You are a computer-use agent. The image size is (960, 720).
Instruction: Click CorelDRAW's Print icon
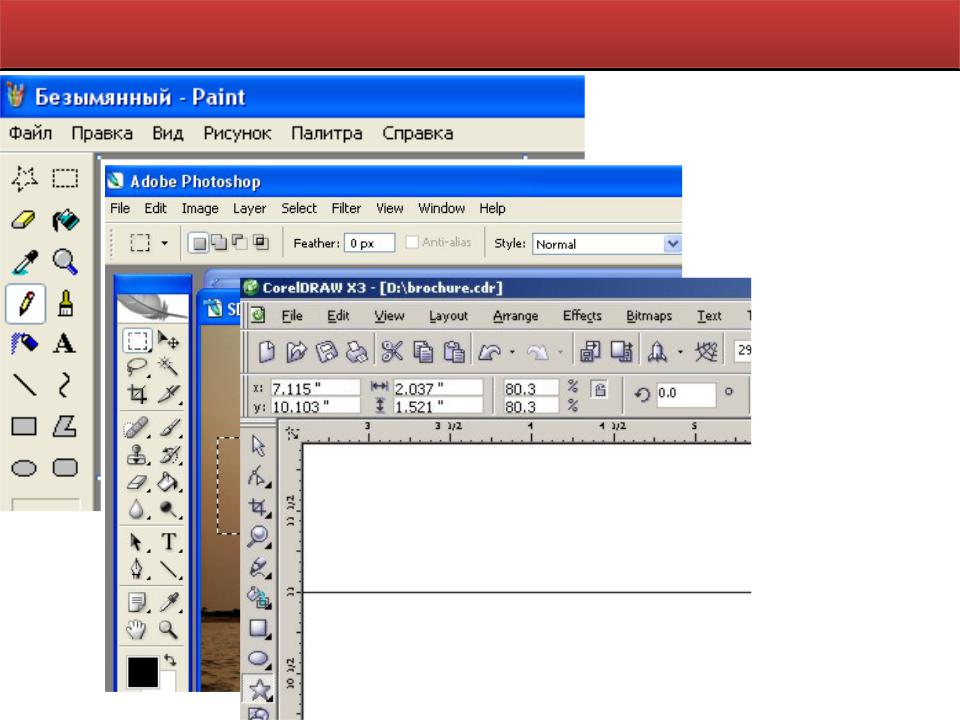(x=357, y=351)
